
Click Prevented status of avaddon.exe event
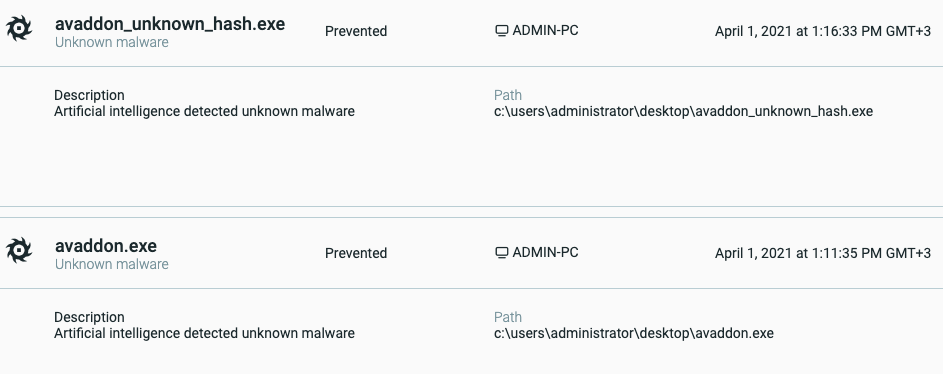click(x=356, y=253)
